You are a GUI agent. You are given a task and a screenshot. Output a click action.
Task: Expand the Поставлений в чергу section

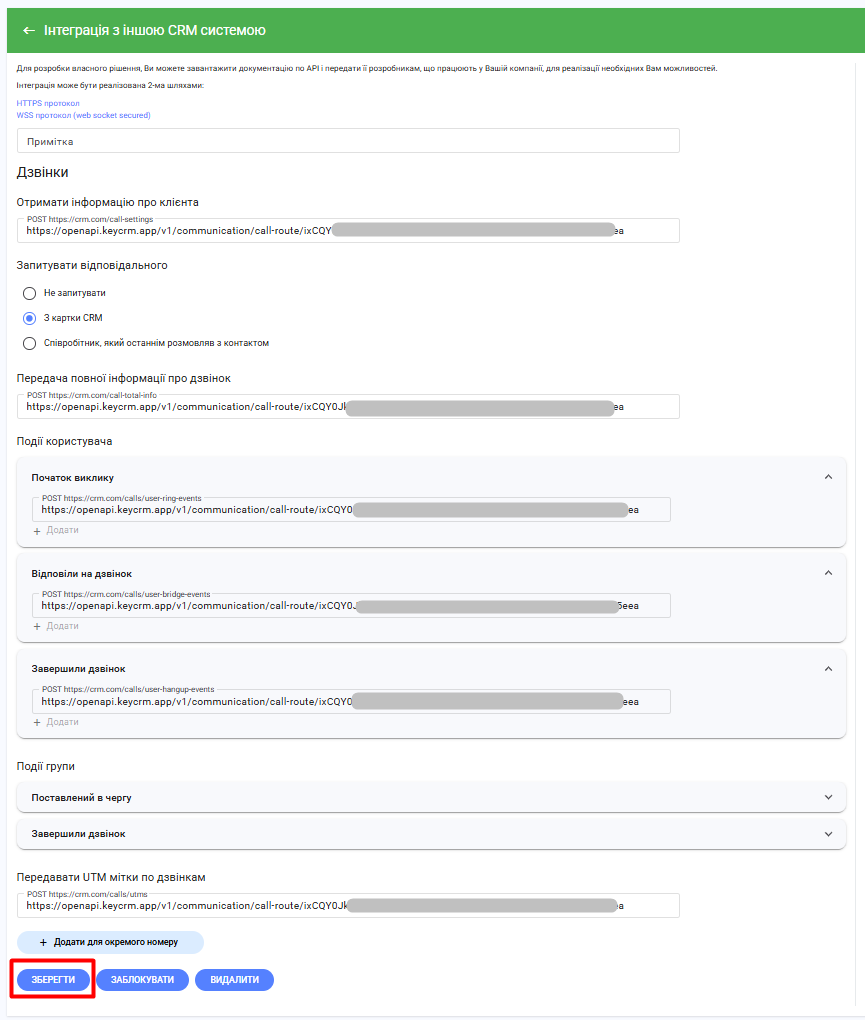[x=828, y=797]
